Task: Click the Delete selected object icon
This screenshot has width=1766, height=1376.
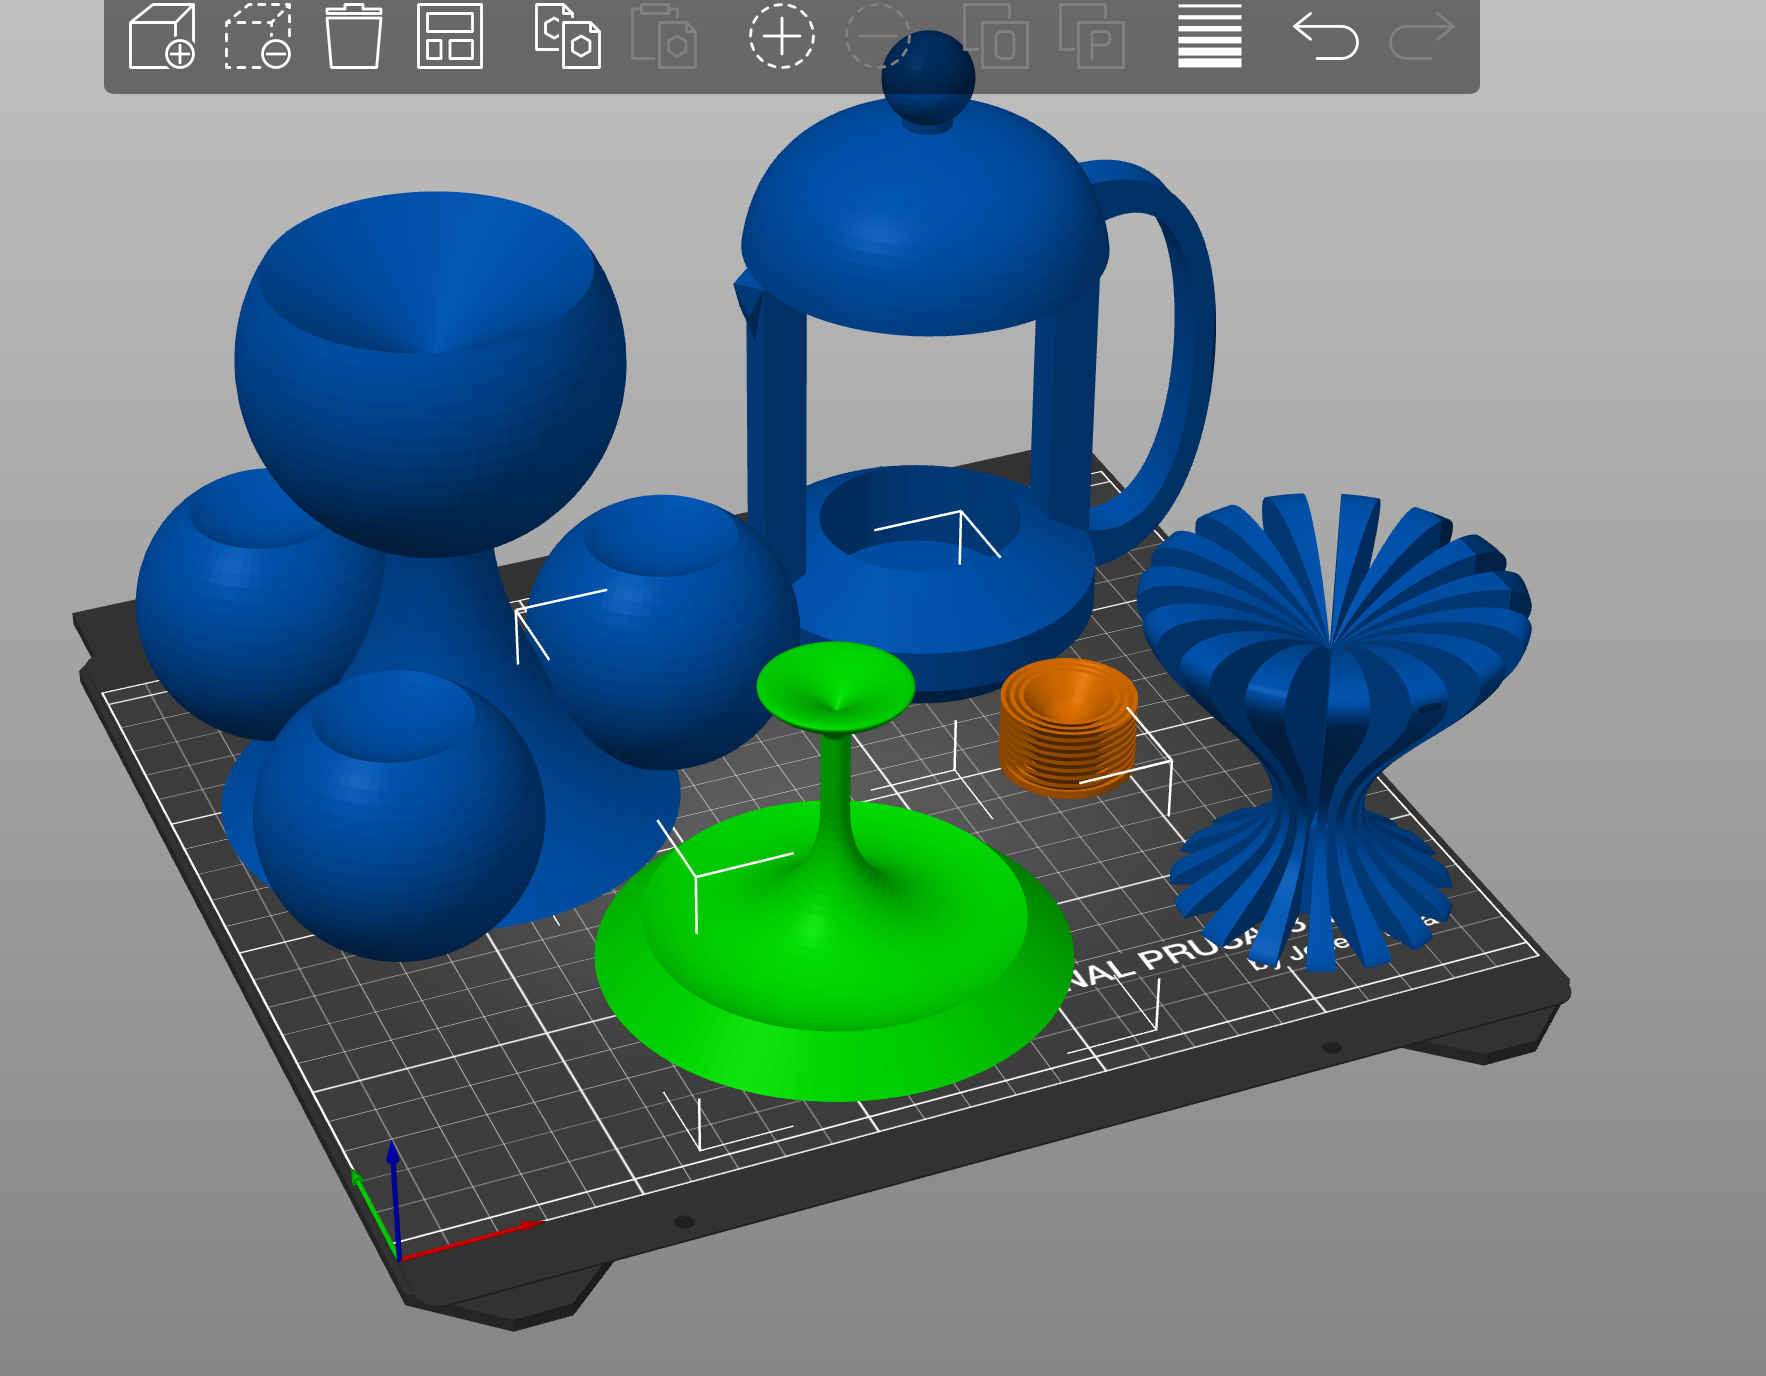Action: pos(258,36)
